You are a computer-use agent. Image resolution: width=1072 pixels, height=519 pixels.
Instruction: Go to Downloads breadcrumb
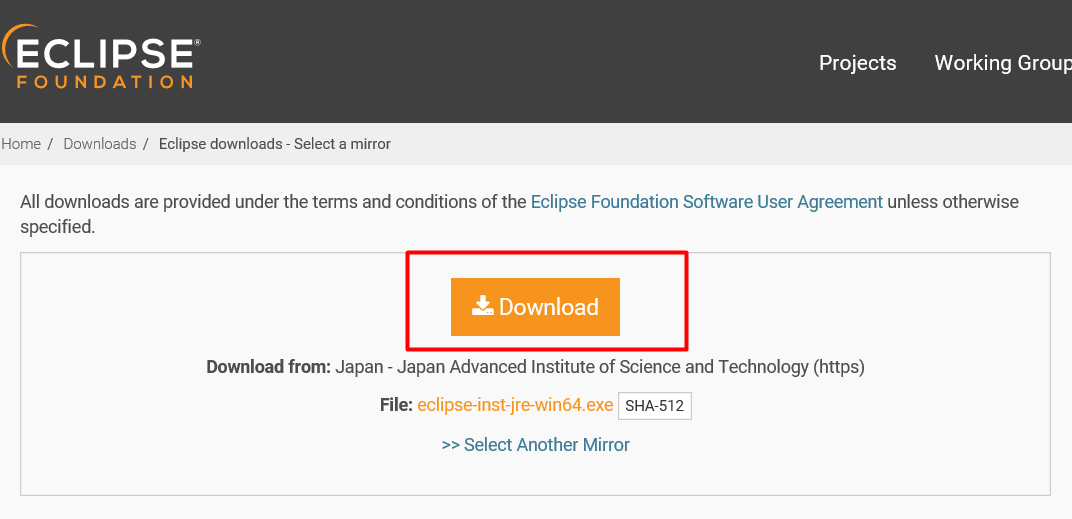pos(100,144)
